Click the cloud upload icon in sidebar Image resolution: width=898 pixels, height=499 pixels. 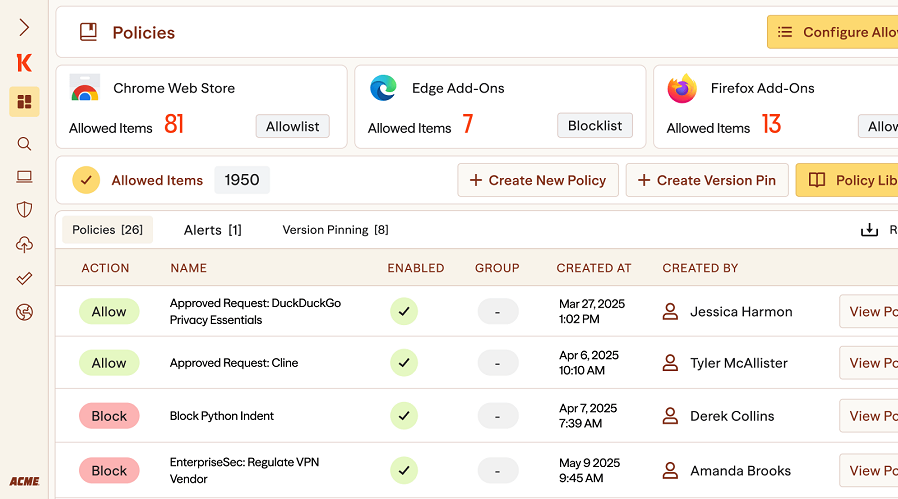[x=24, y=245]
